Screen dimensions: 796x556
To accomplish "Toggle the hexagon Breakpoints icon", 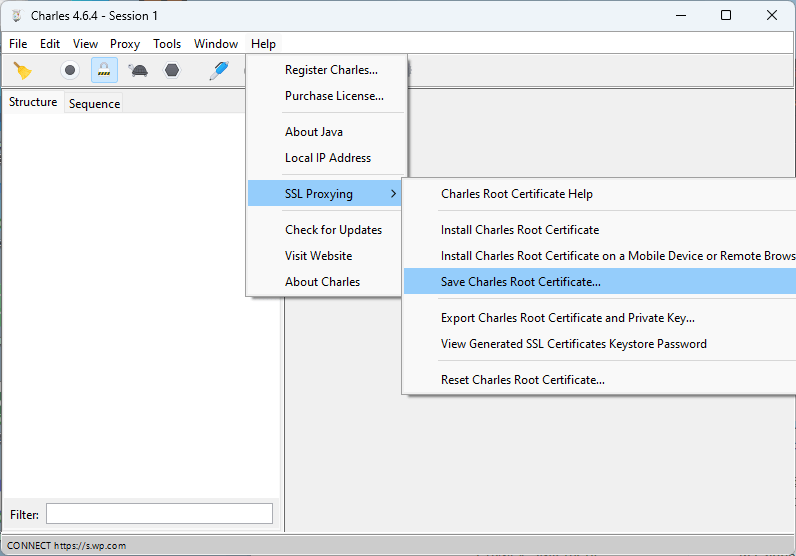I will [x=172, y=70].
